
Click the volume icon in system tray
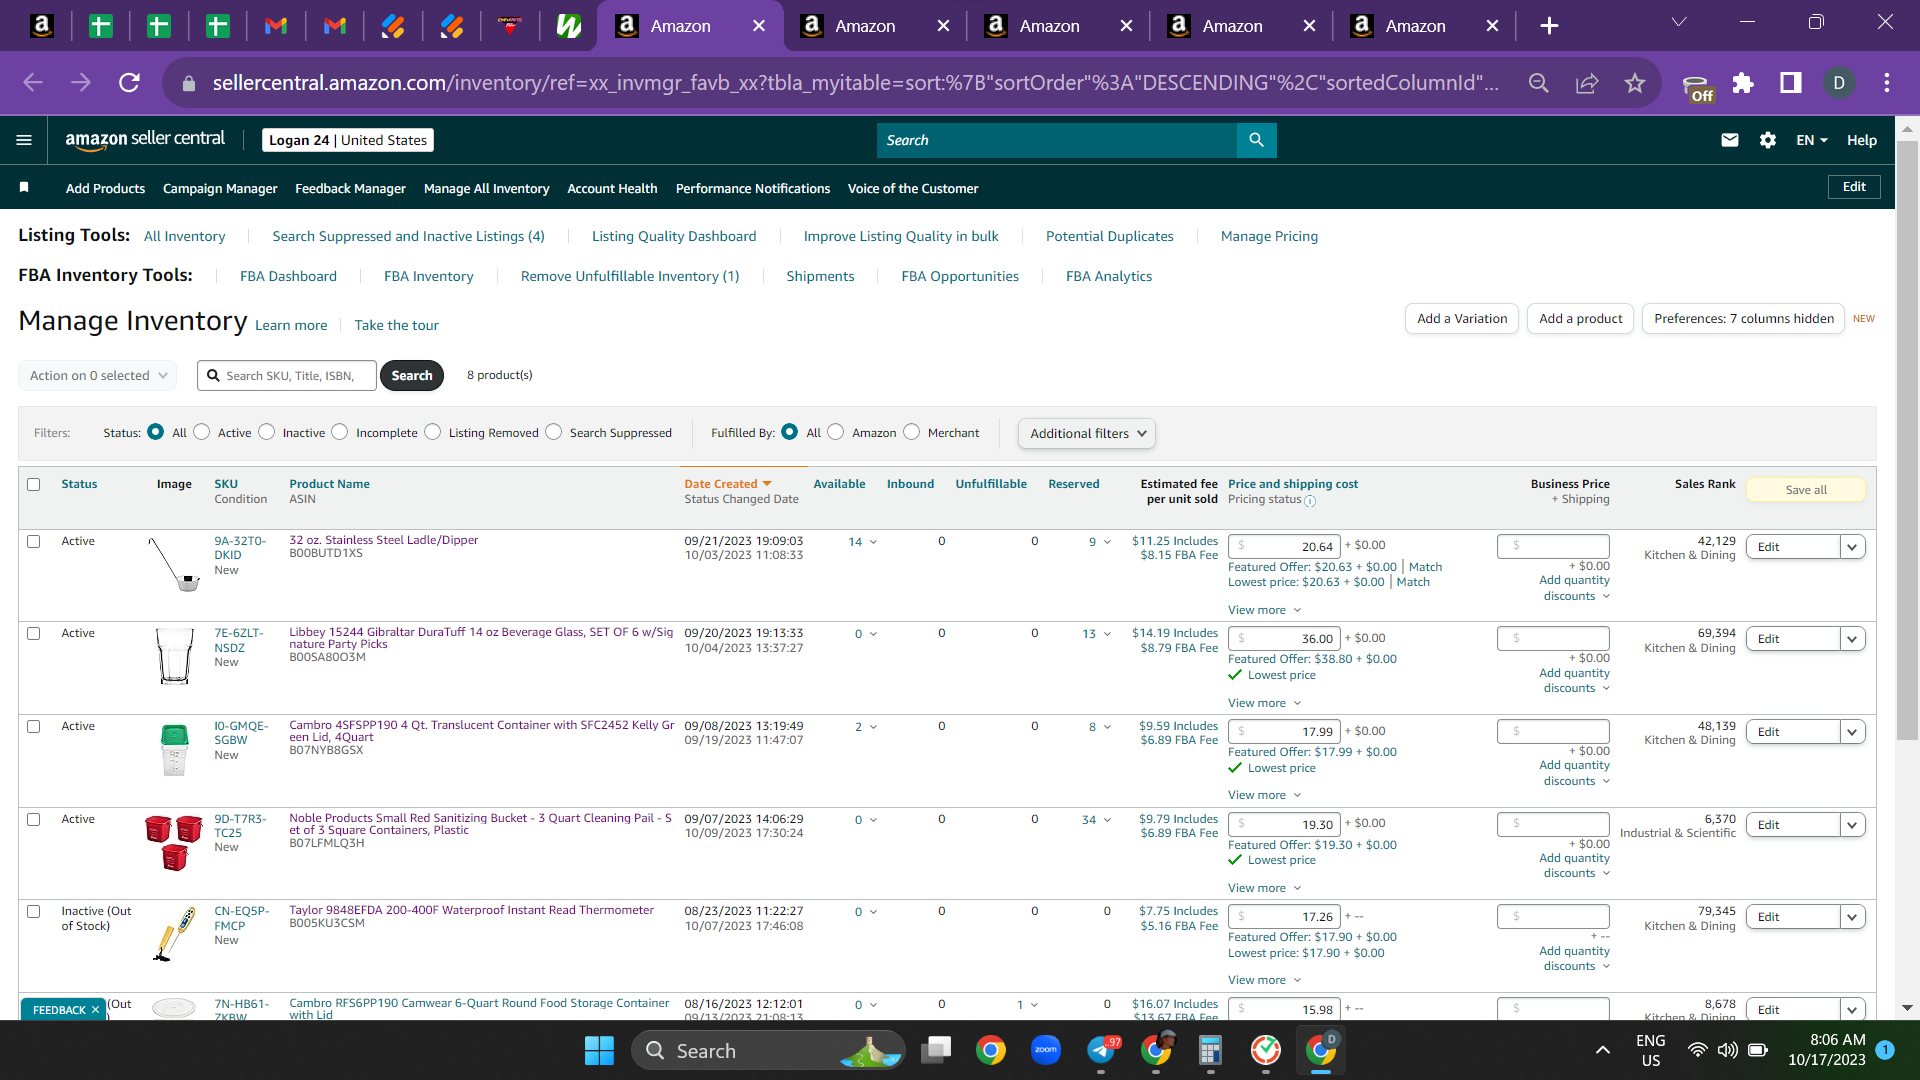pyautogui.click(x=1727, y=1050)
